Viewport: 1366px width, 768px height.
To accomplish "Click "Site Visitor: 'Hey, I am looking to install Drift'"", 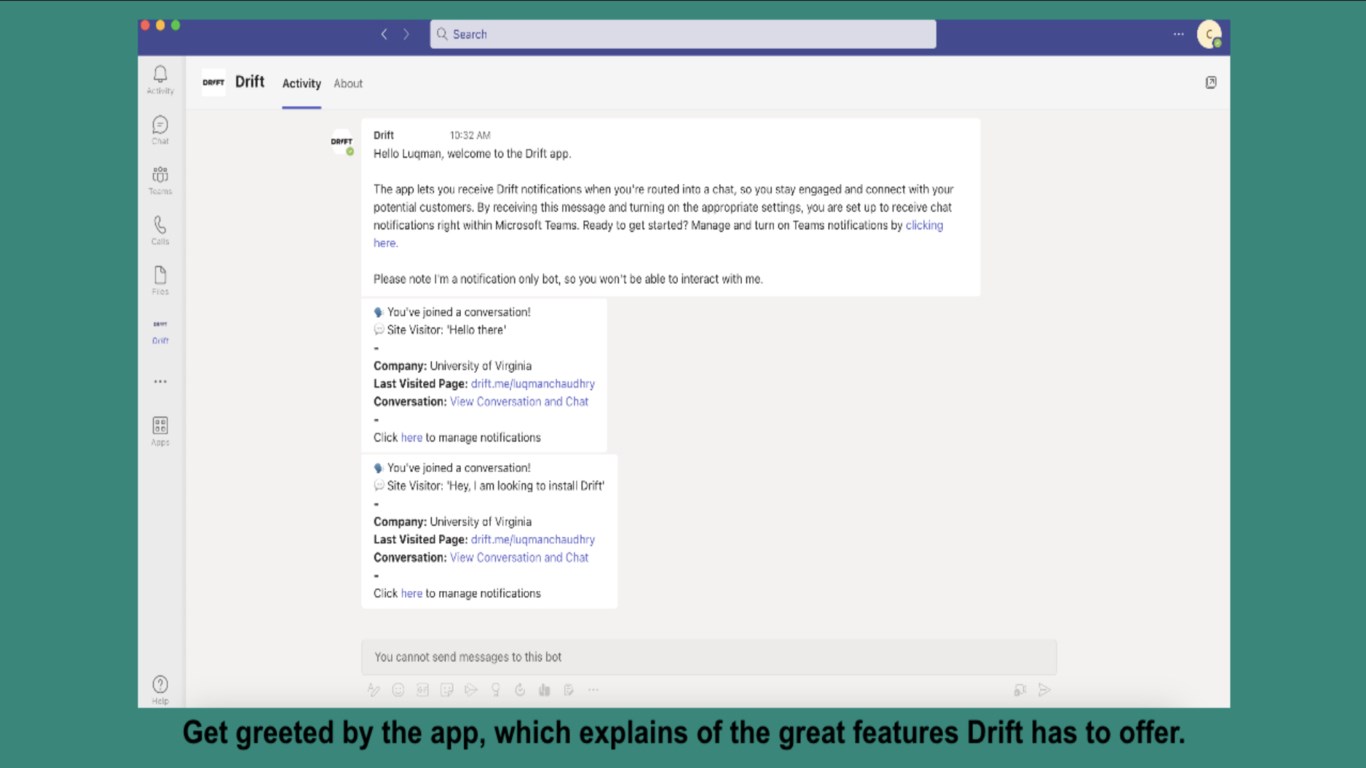I will point(496,486).
